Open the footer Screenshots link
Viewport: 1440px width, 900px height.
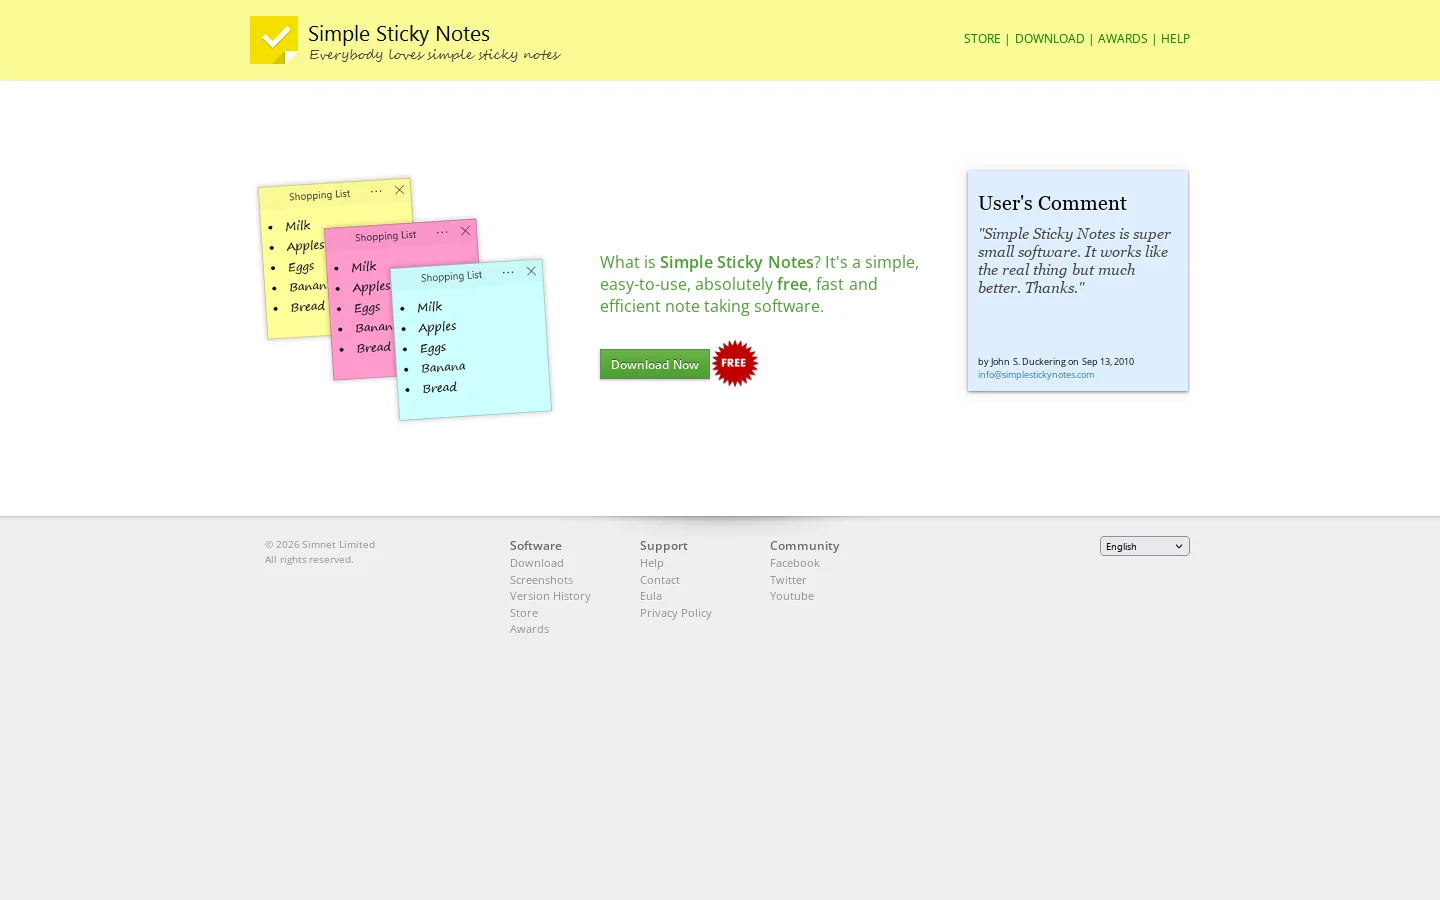pyautogui.click(x=541, y=580)
